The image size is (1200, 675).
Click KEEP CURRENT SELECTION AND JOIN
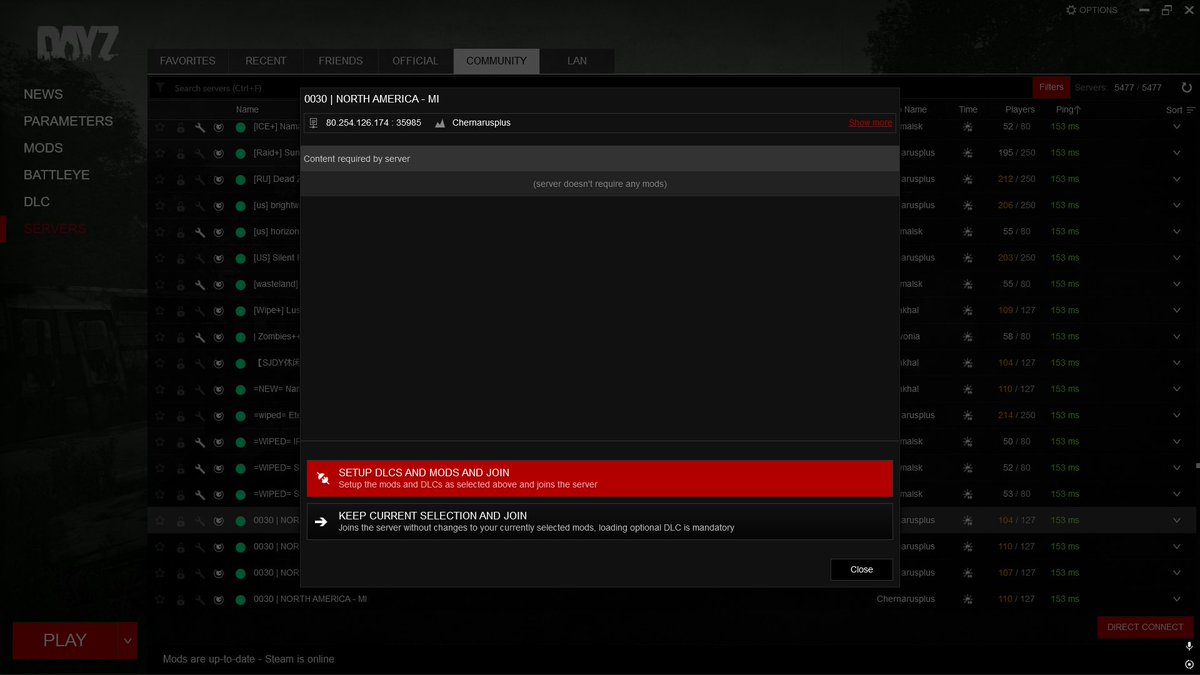[600, 522]
